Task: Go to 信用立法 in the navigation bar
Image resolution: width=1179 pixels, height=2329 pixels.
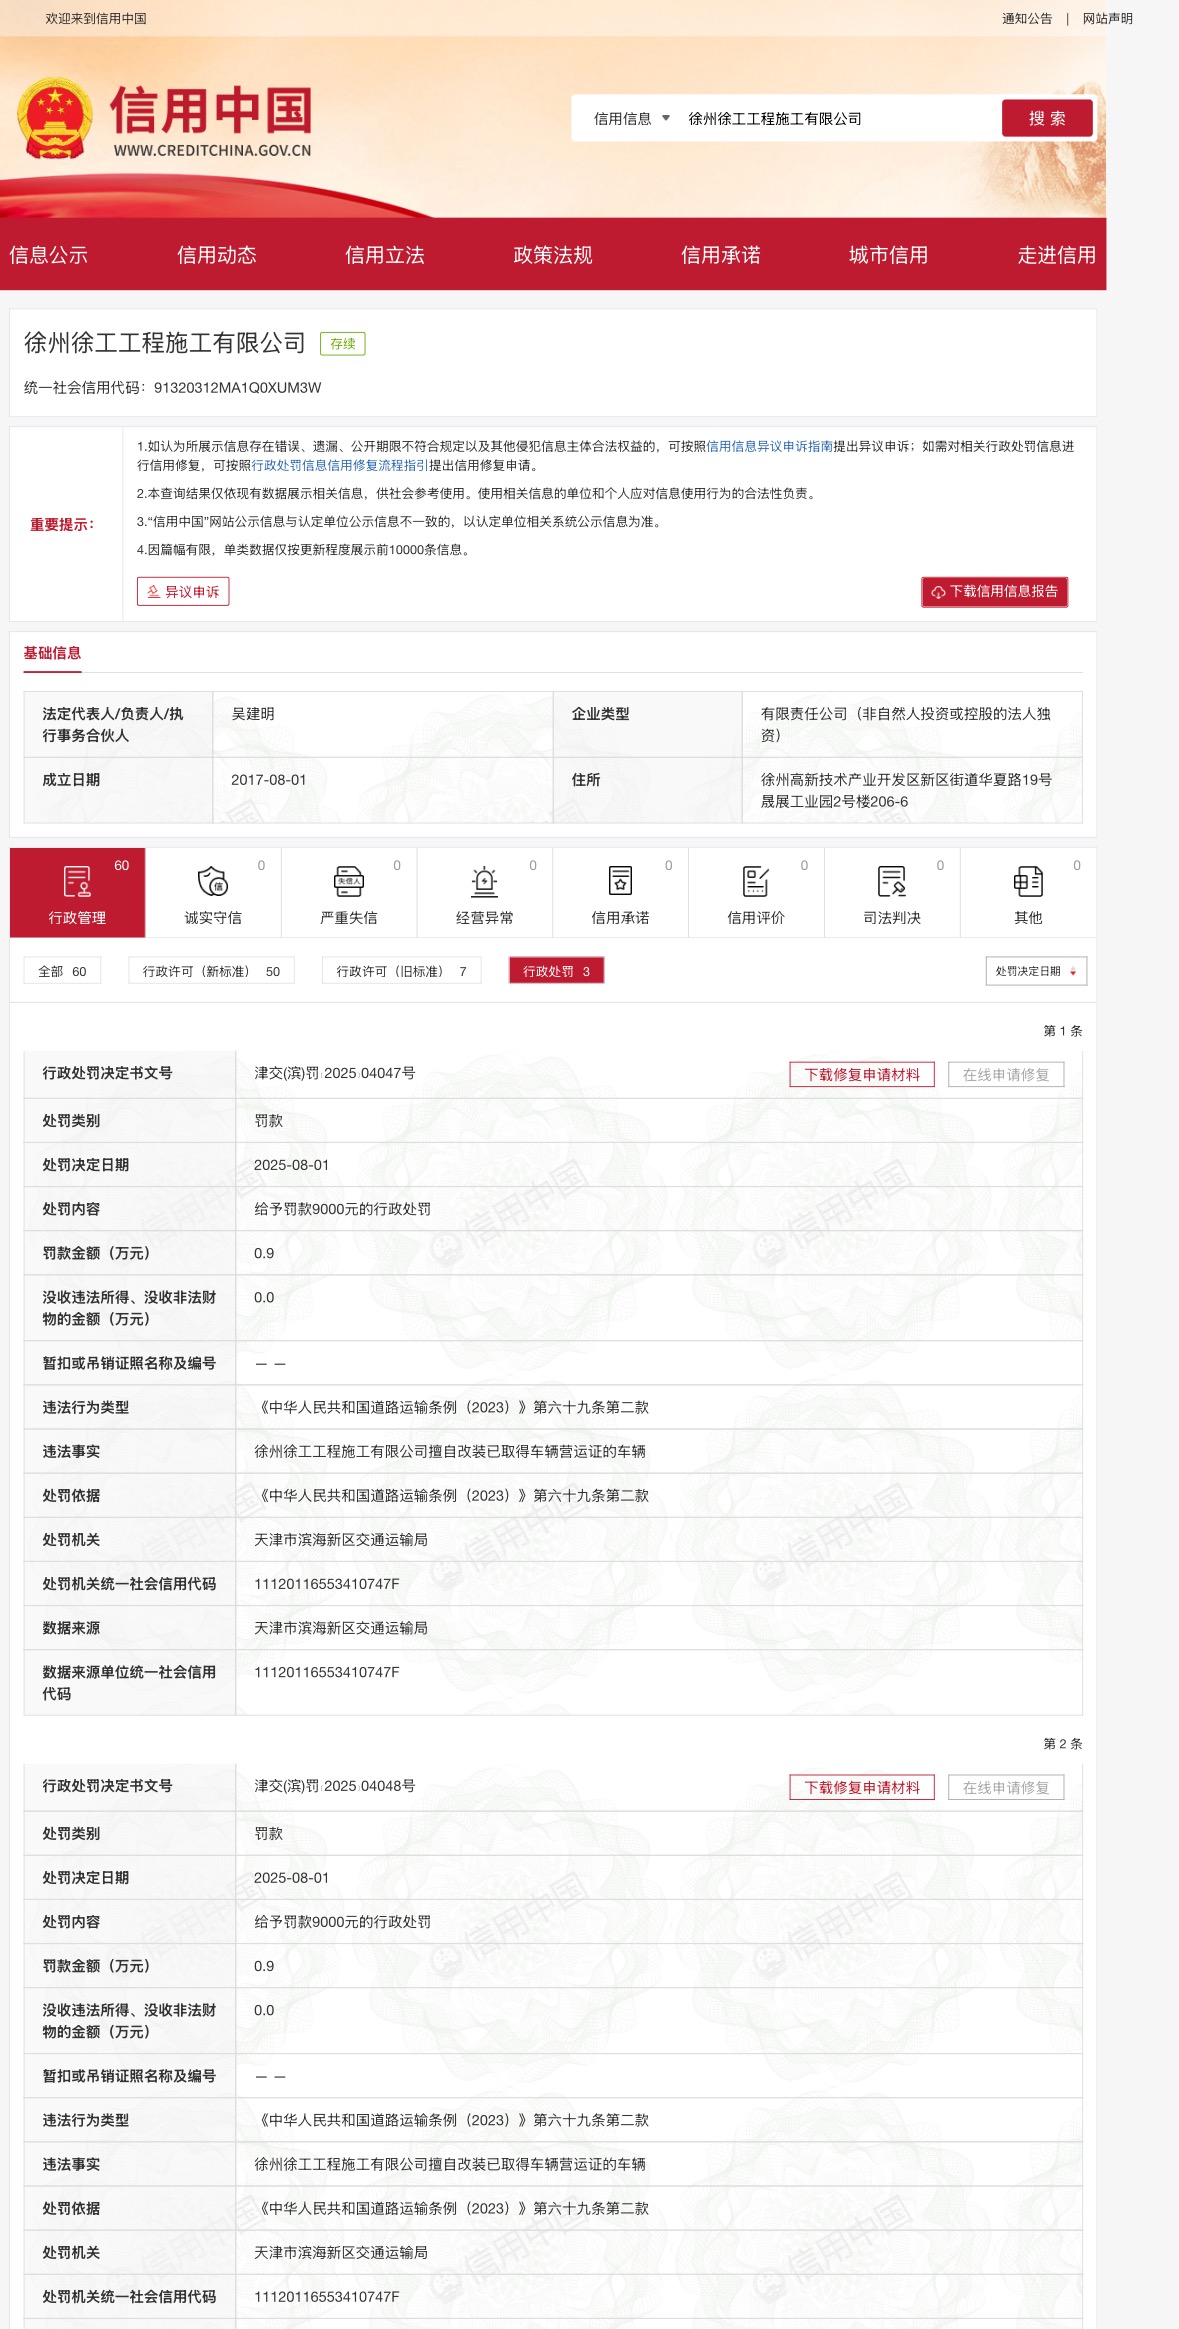Action: [385, 255]
